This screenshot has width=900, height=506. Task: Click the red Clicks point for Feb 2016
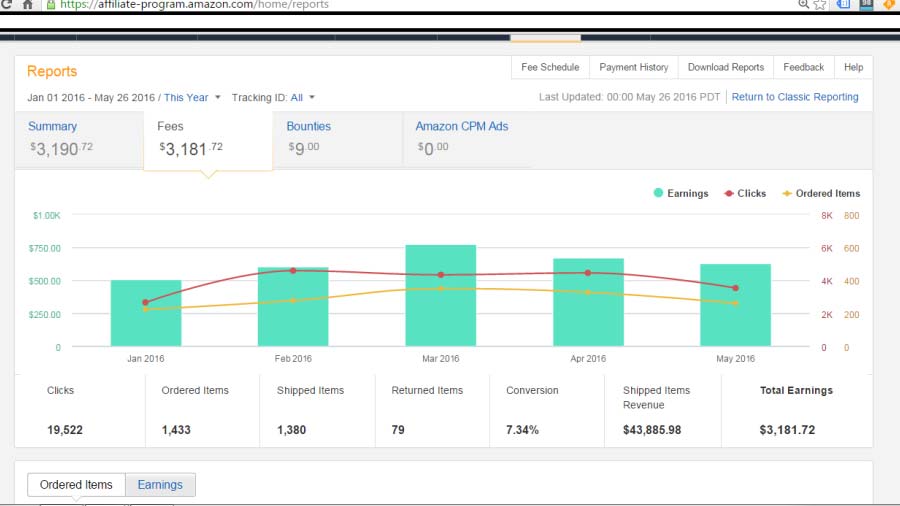click(x=293, y=271)
